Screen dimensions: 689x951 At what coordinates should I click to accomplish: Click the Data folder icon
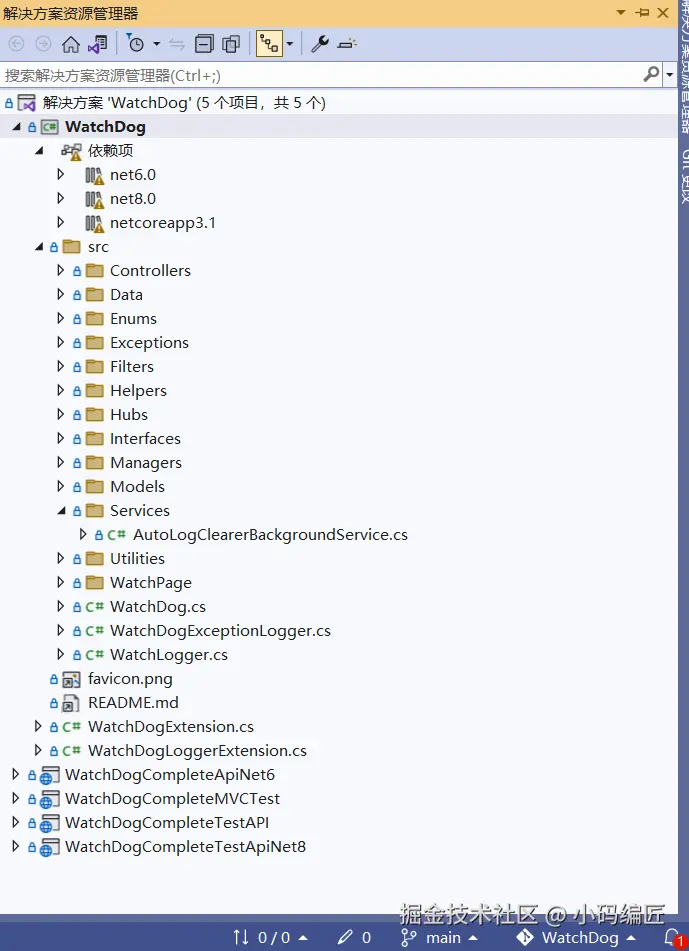point(95,294)
